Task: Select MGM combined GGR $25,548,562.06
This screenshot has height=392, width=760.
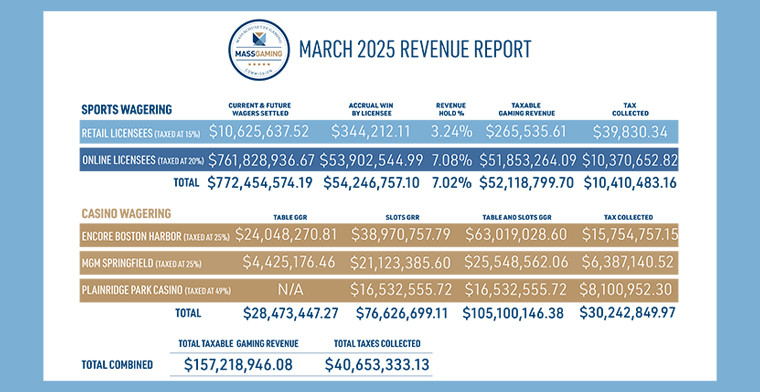Action: (516, 263)
